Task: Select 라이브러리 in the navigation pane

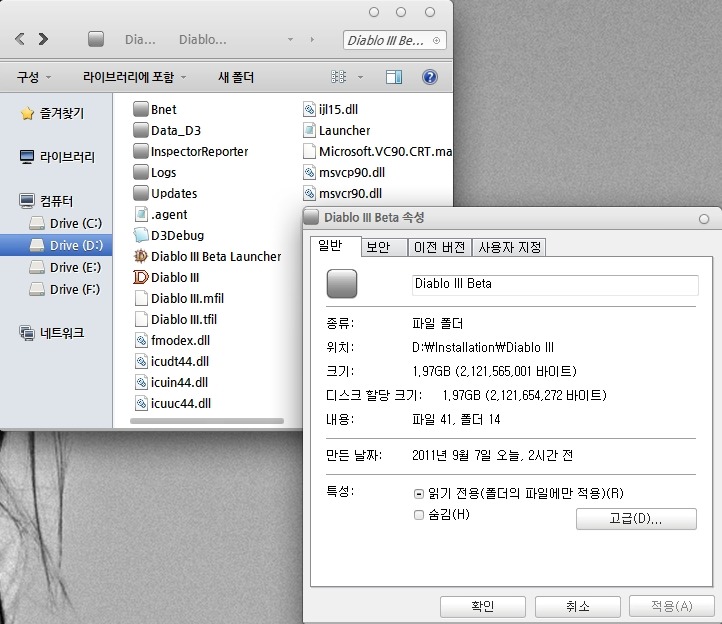Action: (x=57, y=157)
